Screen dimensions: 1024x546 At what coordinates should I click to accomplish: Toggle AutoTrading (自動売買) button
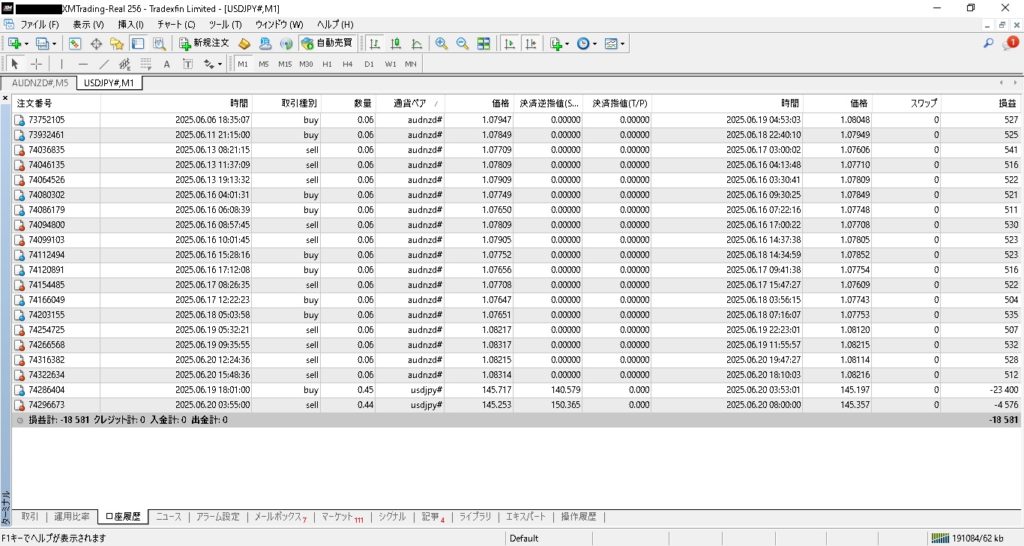pyautogui.click(x=328, y=43)
